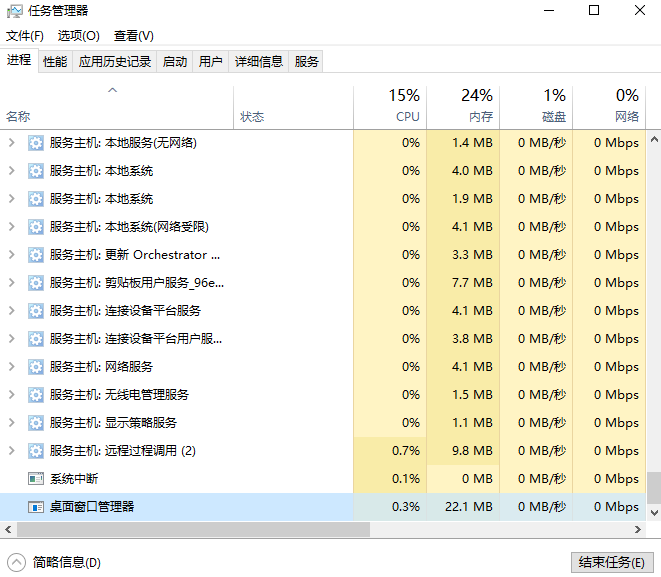Switch to the 性能 tab

[55, 62]
